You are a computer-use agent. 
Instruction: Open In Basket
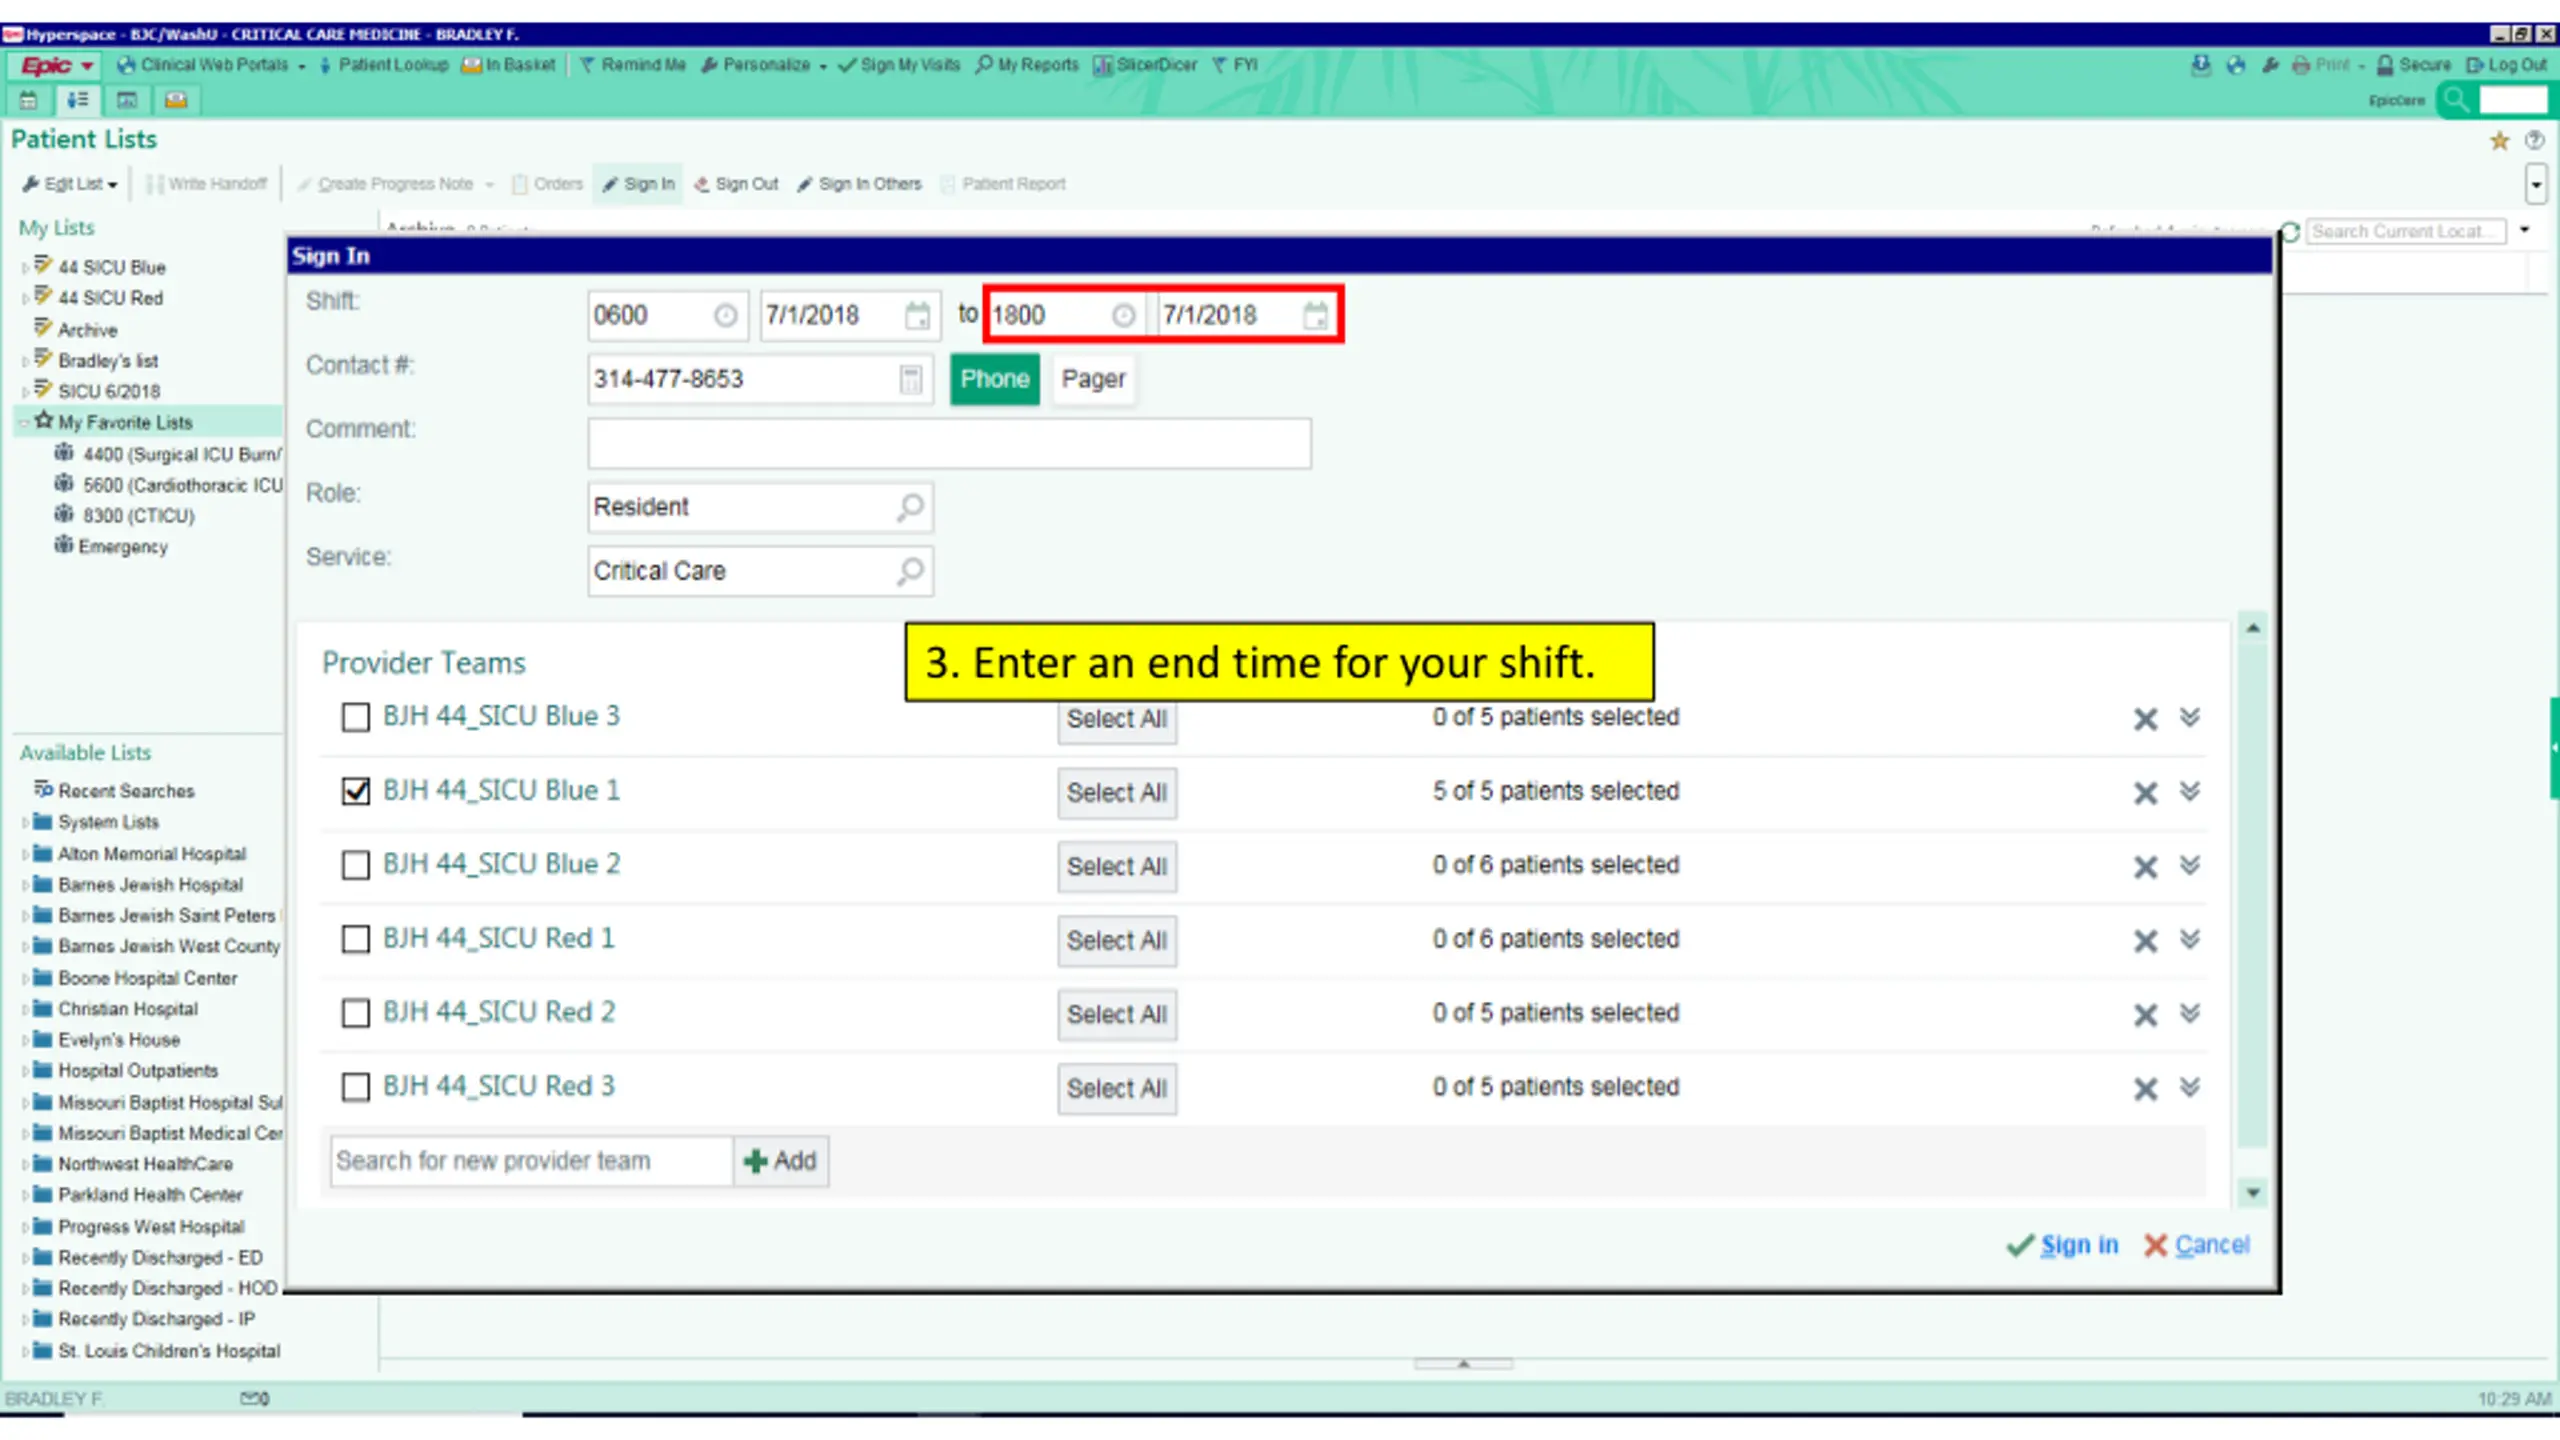pyautogui.click(x=508, y=65)
